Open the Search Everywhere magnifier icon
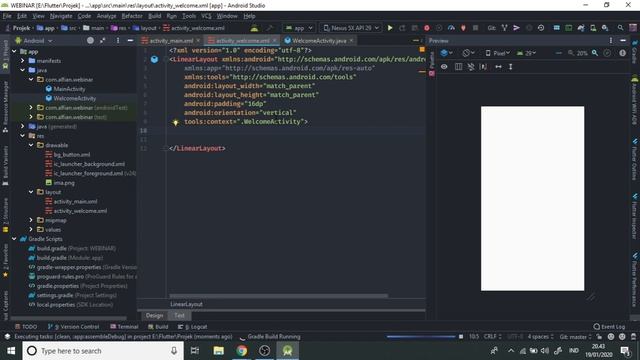The image size is (640, 360). 620,28
